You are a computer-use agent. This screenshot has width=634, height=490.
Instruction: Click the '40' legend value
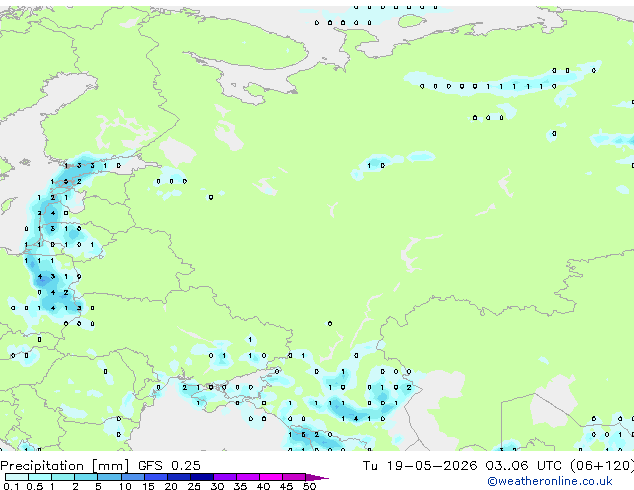[x=263, y=486]
